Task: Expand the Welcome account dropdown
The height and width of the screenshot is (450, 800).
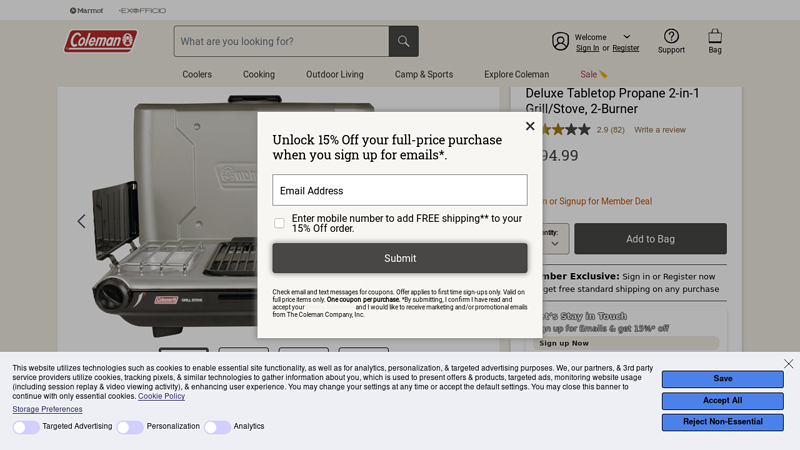Action: click(x=627, y=37)
